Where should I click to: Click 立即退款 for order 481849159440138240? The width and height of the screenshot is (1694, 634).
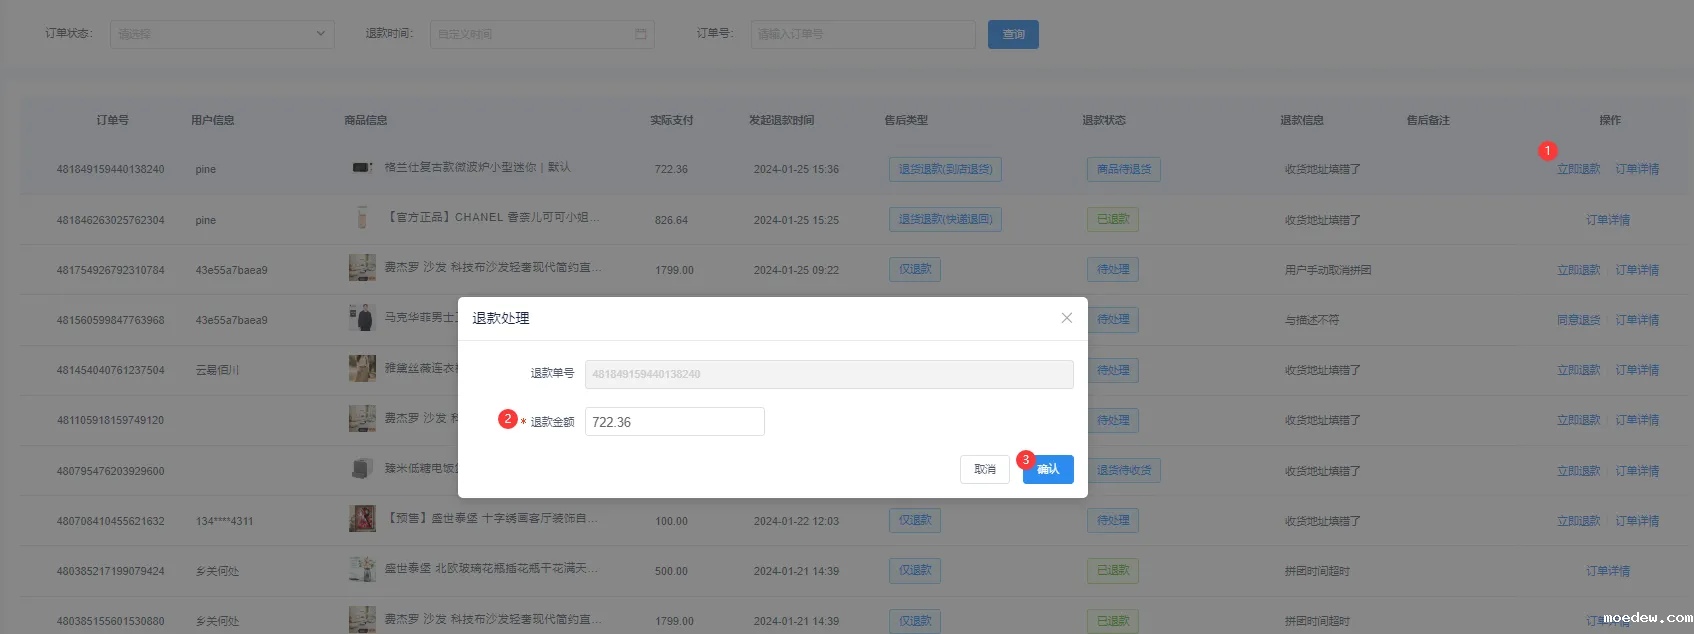[1578, 169]
